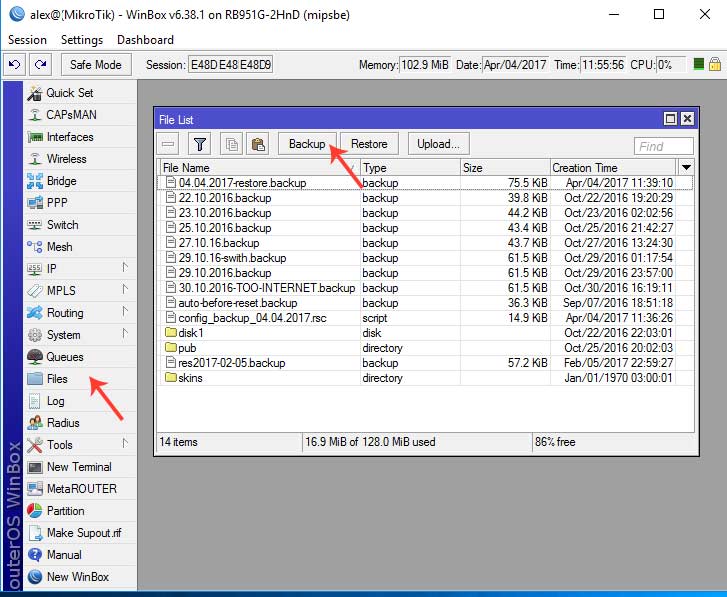The height and width of the screenshot is (597, 727).
Task: Open the columns dropdown arrow in File List
Action: pos(686,167)
